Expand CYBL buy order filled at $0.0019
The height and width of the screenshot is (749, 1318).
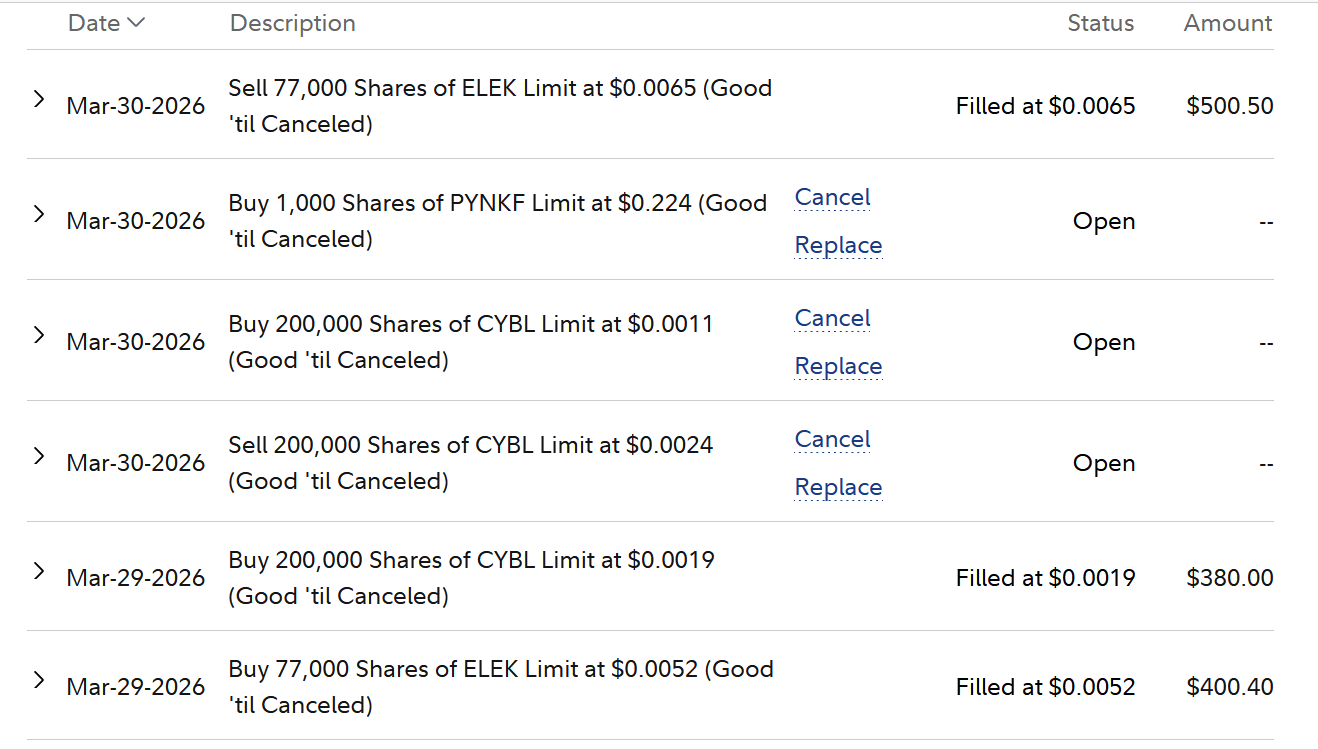coord(39,571)
